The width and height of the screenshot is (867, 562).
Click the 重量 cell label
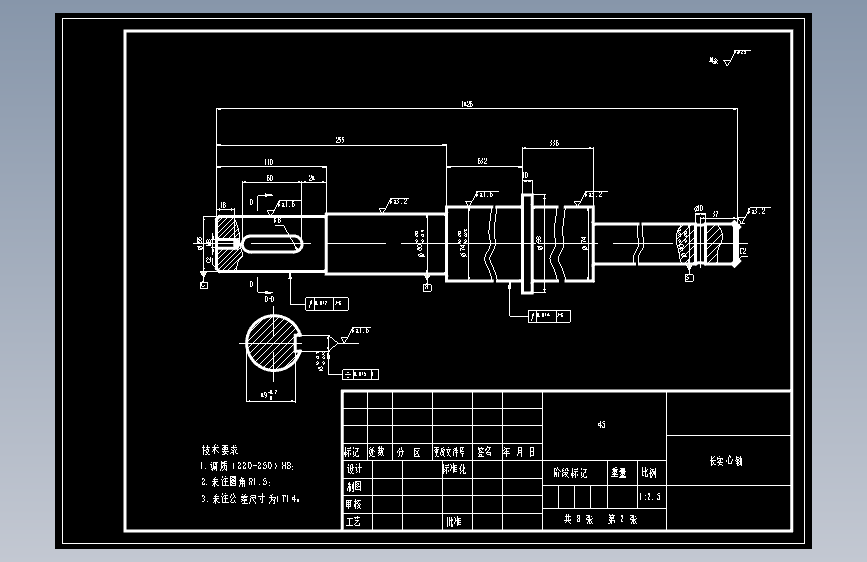(x=619, y=472)
